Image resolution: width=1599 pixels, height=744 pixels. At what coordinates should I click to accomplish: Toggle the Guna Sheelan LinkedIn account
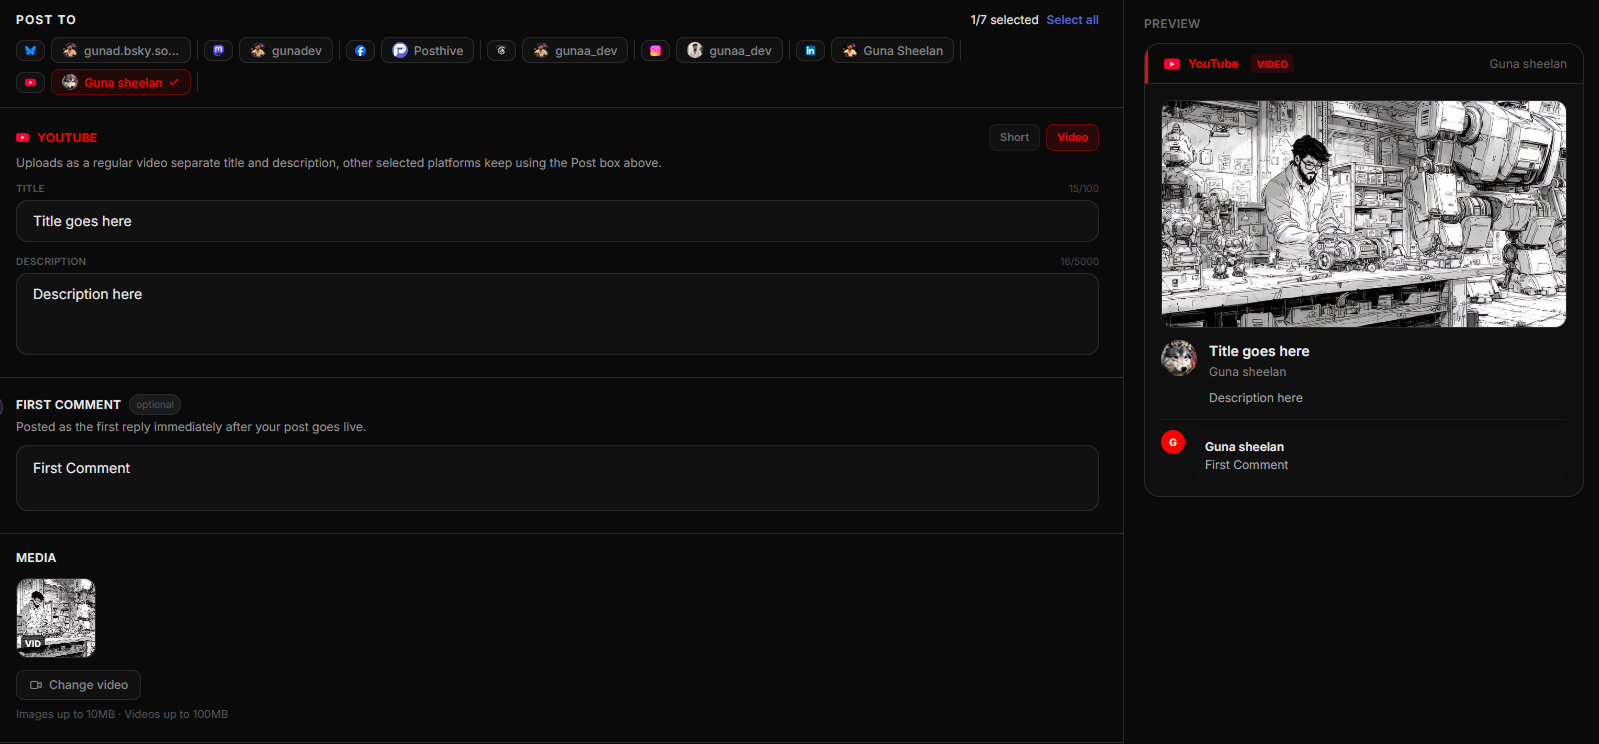point(893,51)
